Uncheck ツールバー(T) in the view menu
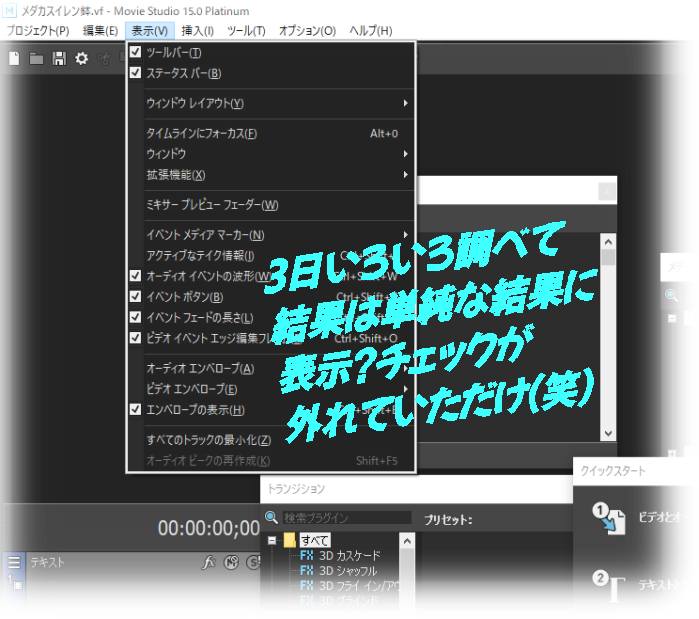This screenshot has height=619, width=699. pyautogui.click(x=136, y=52)
